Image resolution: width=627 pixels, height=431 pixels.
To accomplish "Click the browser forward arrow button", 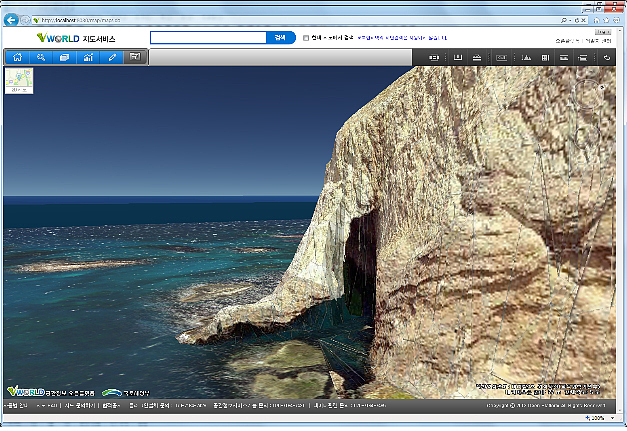I will pyautogui.click(x=25, y=20).
